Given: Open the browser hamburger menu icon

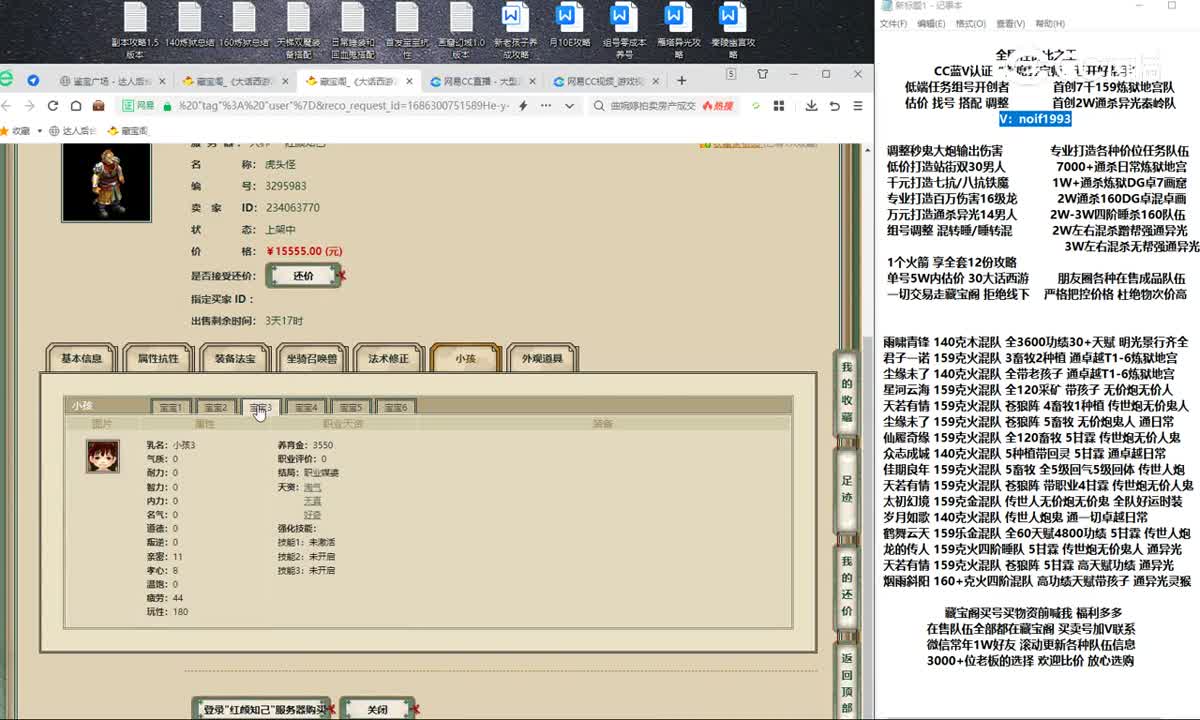Looking at the screenshot, I should click(x=858, y=105).
